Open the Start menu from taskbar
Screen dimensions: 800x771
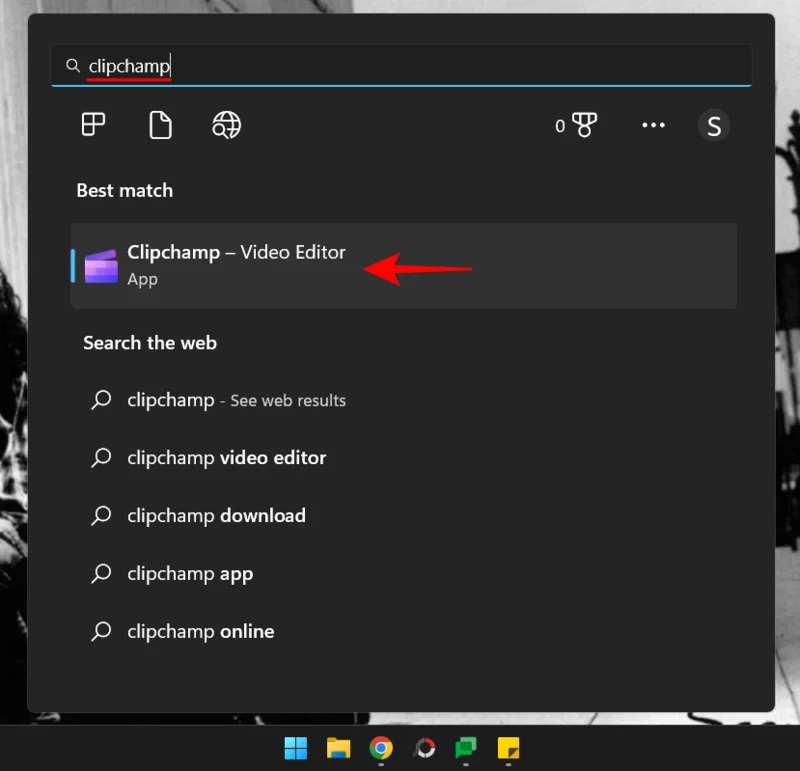(295, 748)
